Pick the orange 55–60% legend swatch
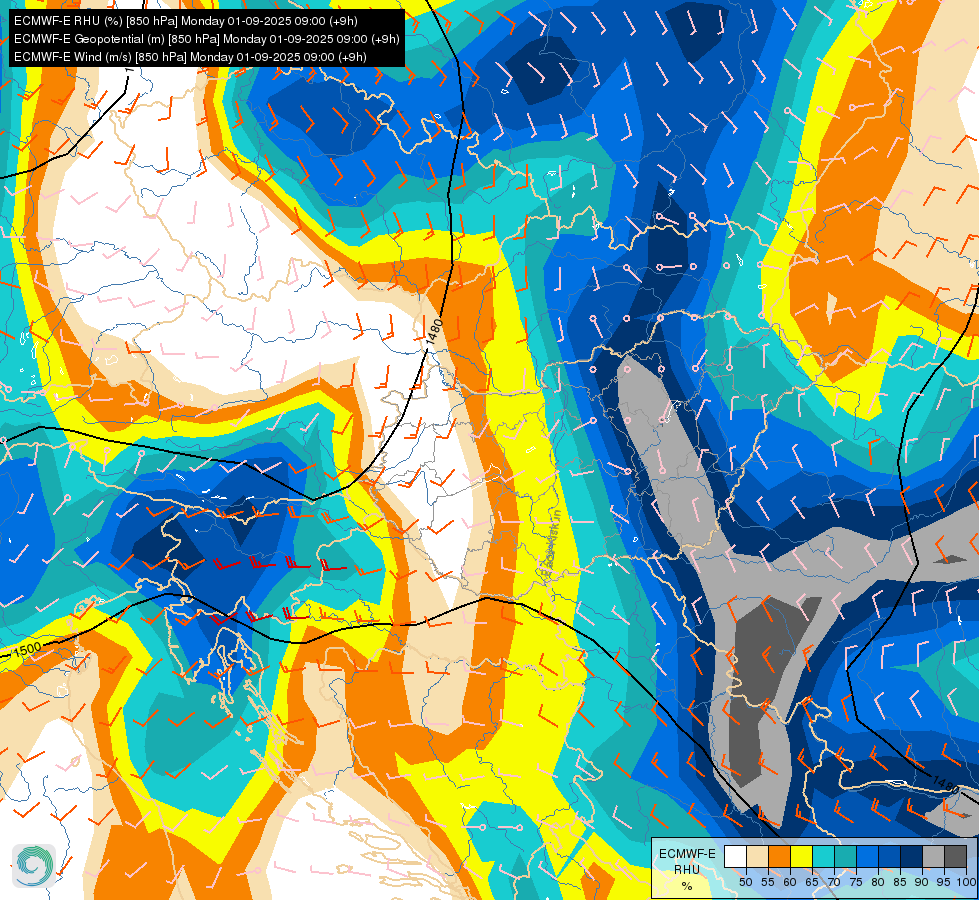This screenshot has height=900, width=979. 779,856
